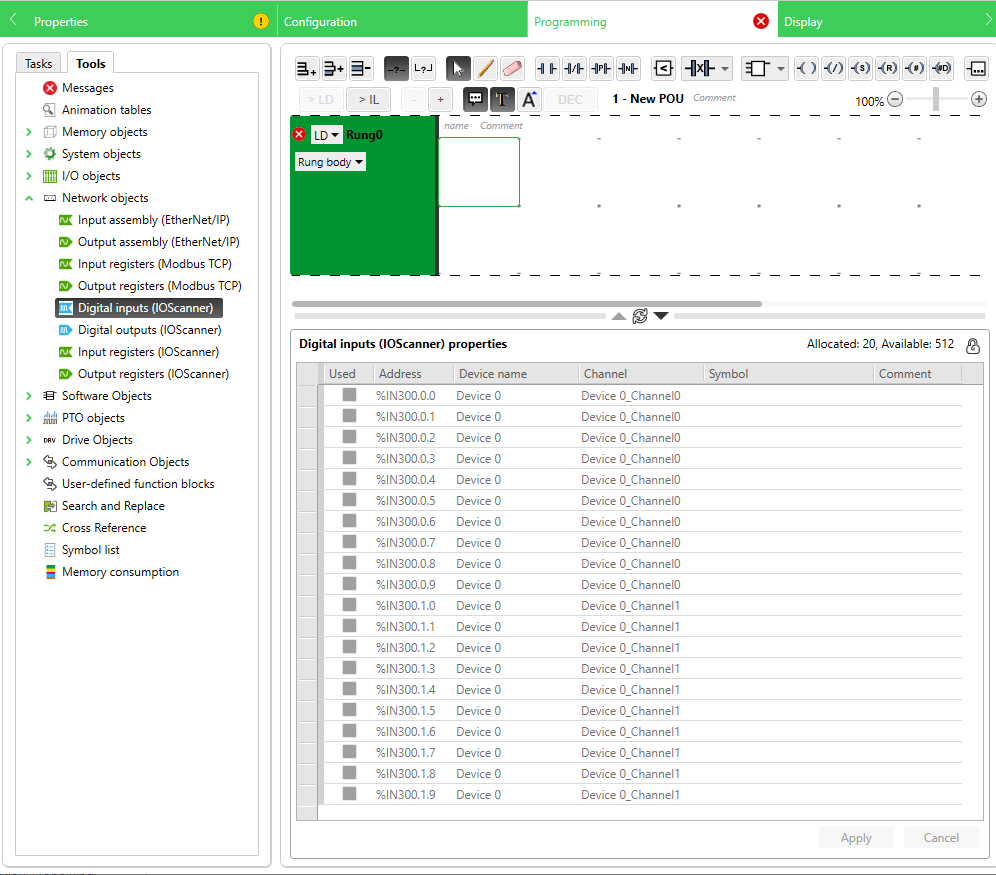Viewport: 996px width, 875px height.
Task: Select the draw wire pencil tool
Action: pos(485,68)
